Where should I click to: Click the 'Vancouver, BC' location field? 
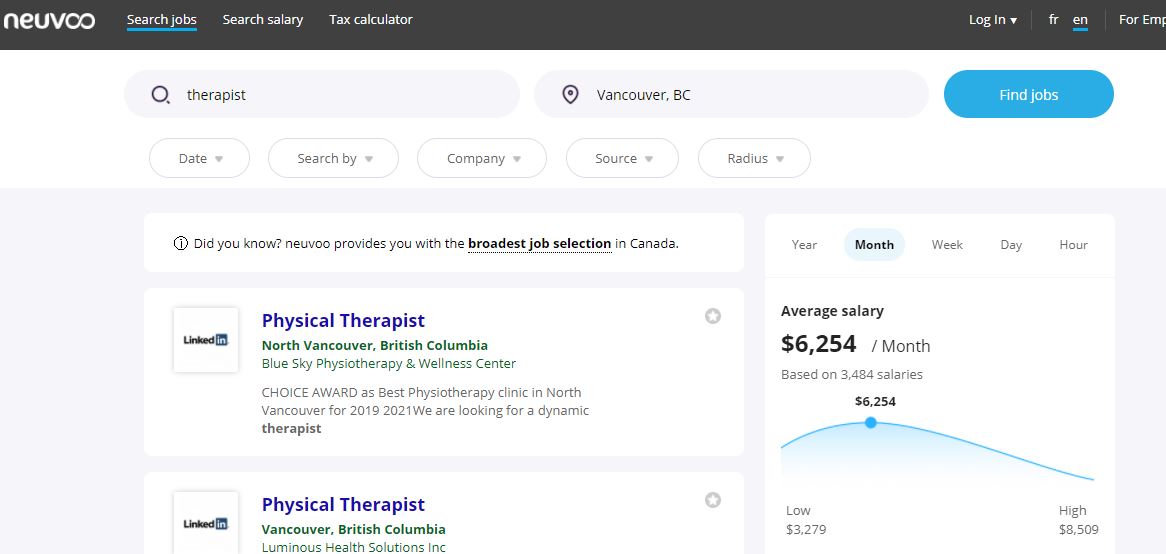732,94
